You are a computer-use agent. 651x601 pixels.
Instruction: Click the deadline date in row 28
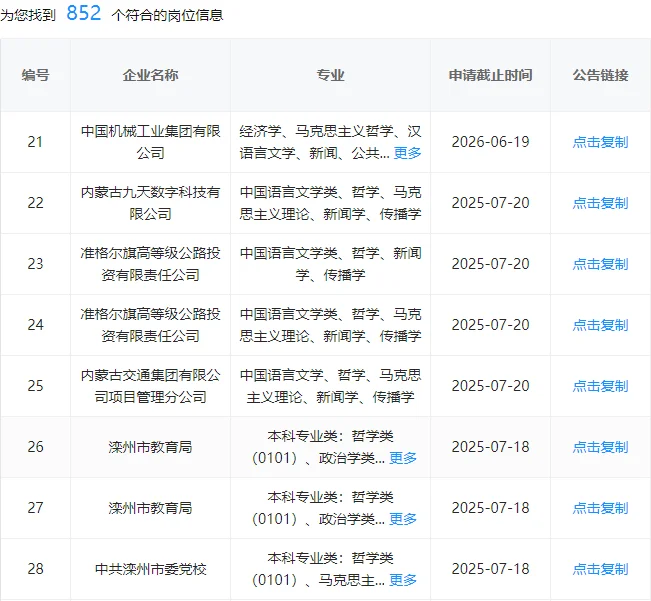490,569
